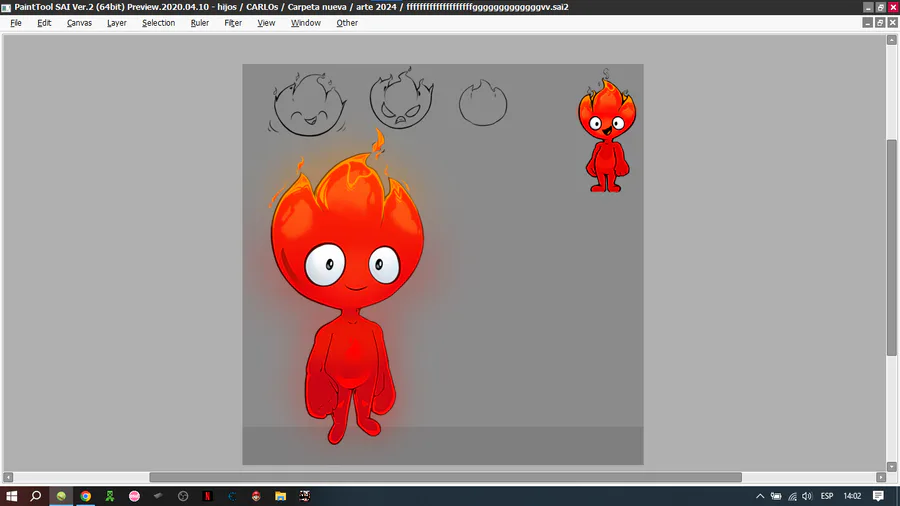
Task: Restore the document window below the title bar
Action: coord(880,22)
